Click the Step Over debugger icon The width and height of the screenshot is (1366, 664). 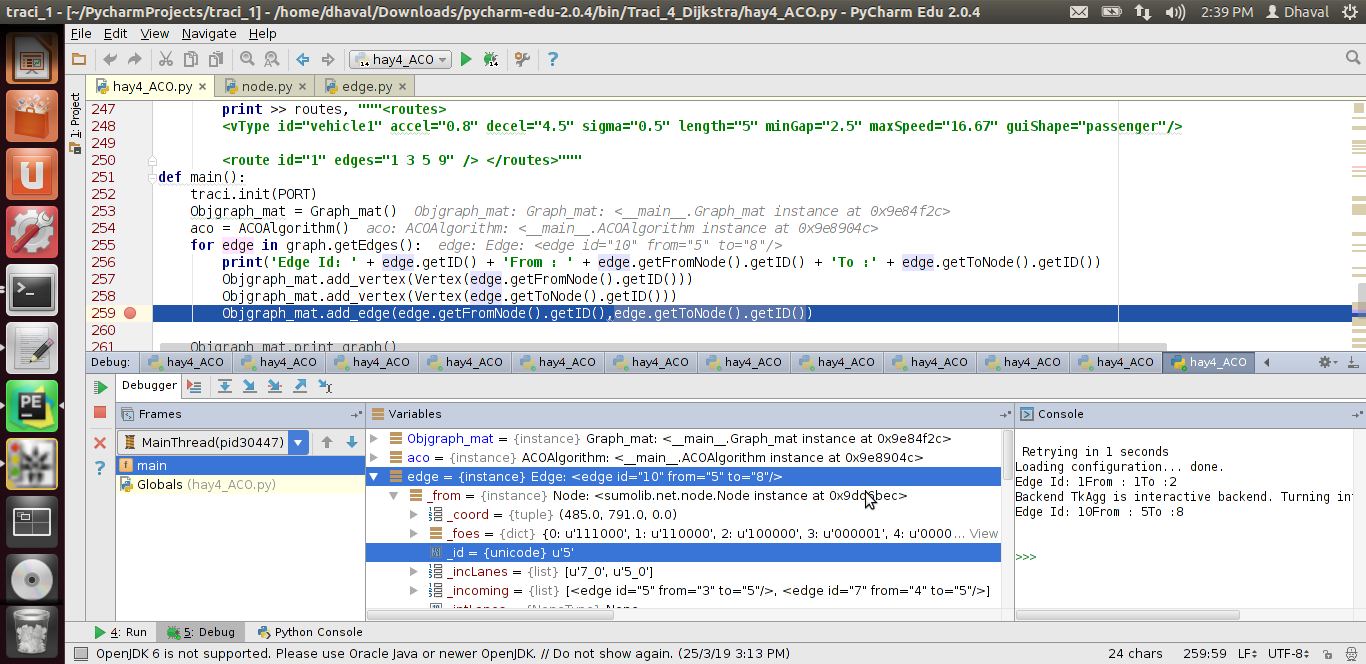tap(225, 386)
